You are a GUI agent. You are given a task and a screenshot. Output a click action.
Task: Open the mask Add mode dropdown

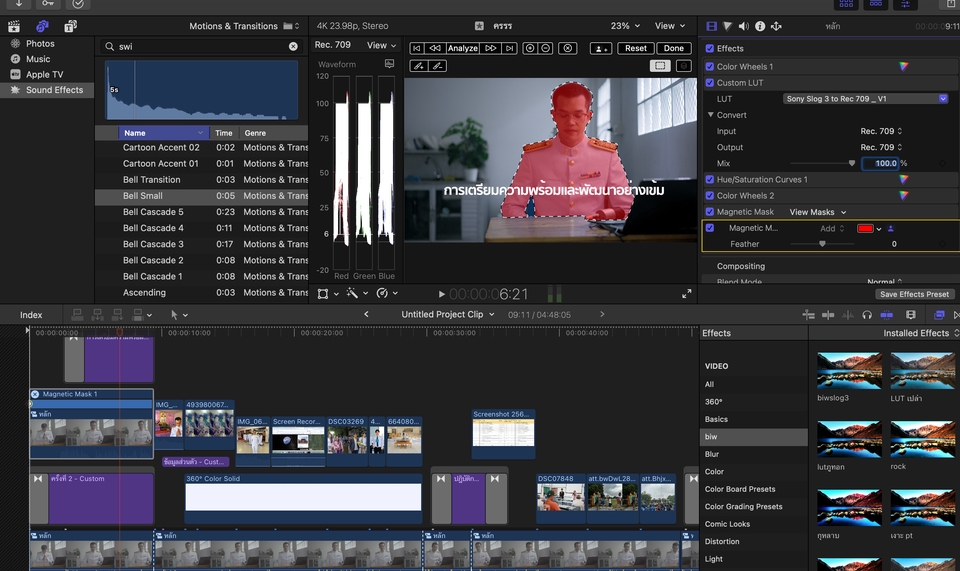point(832,228)
